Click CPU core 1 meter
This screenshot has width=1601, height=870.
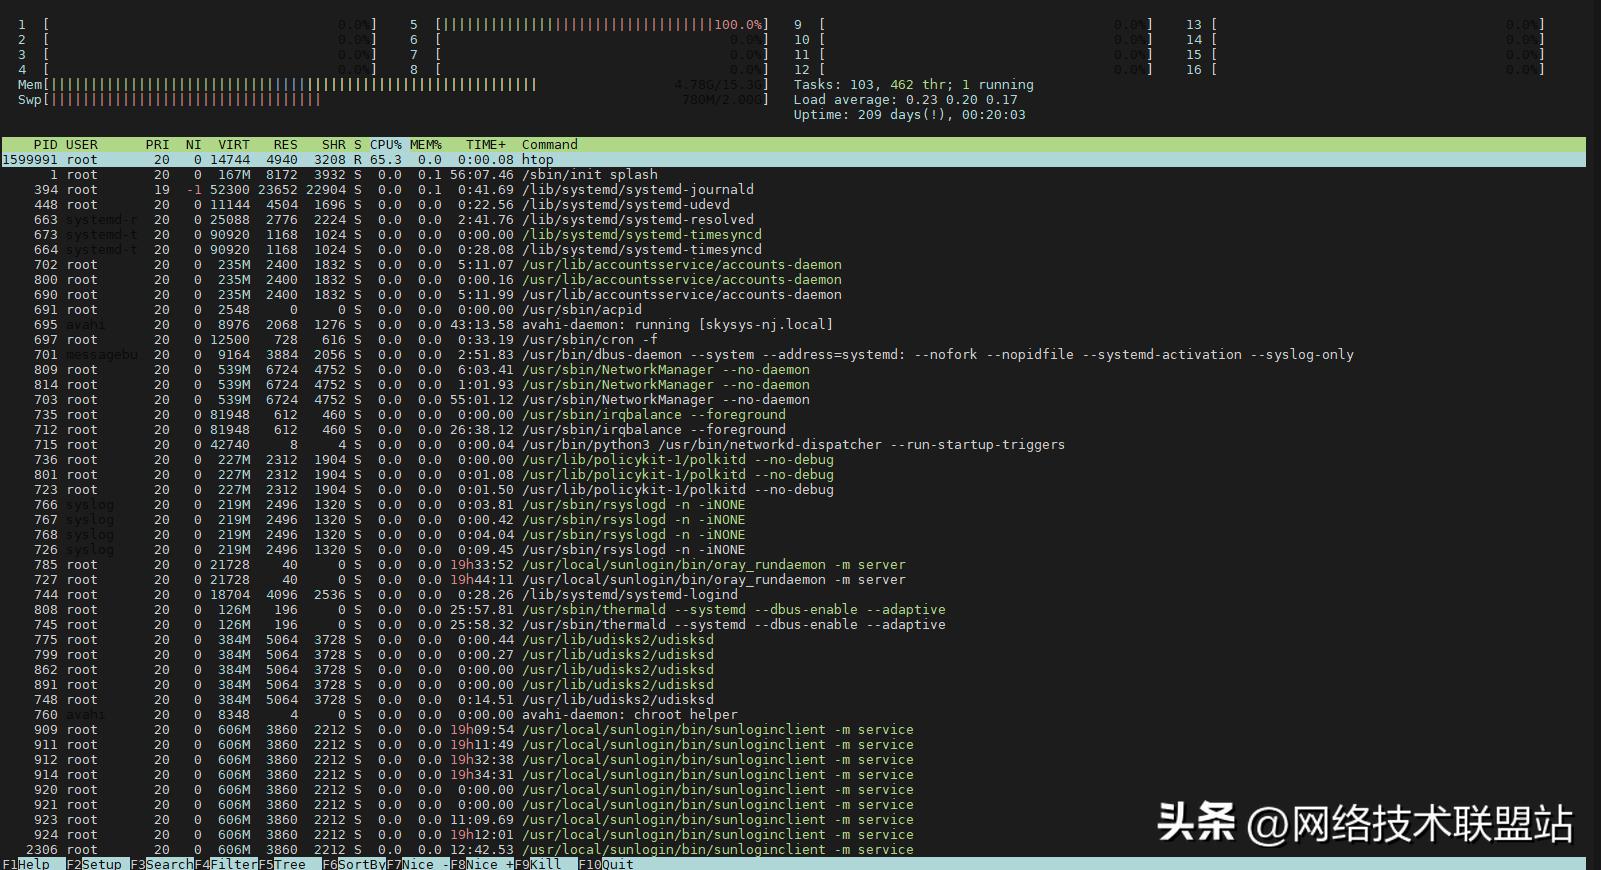(198, 25)
